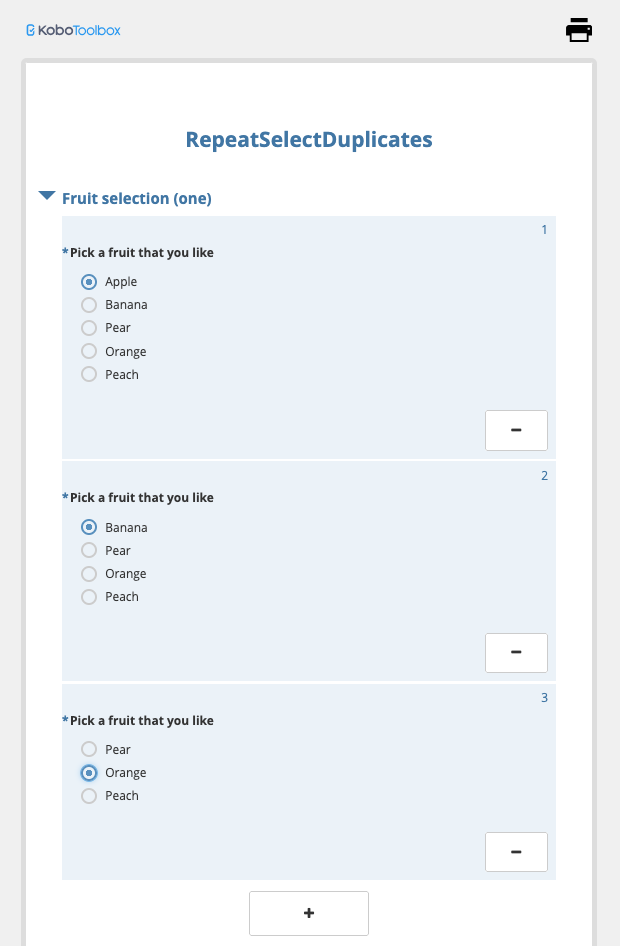Click the printer icon
620x946 pixels.
click(x=578, y=30)
